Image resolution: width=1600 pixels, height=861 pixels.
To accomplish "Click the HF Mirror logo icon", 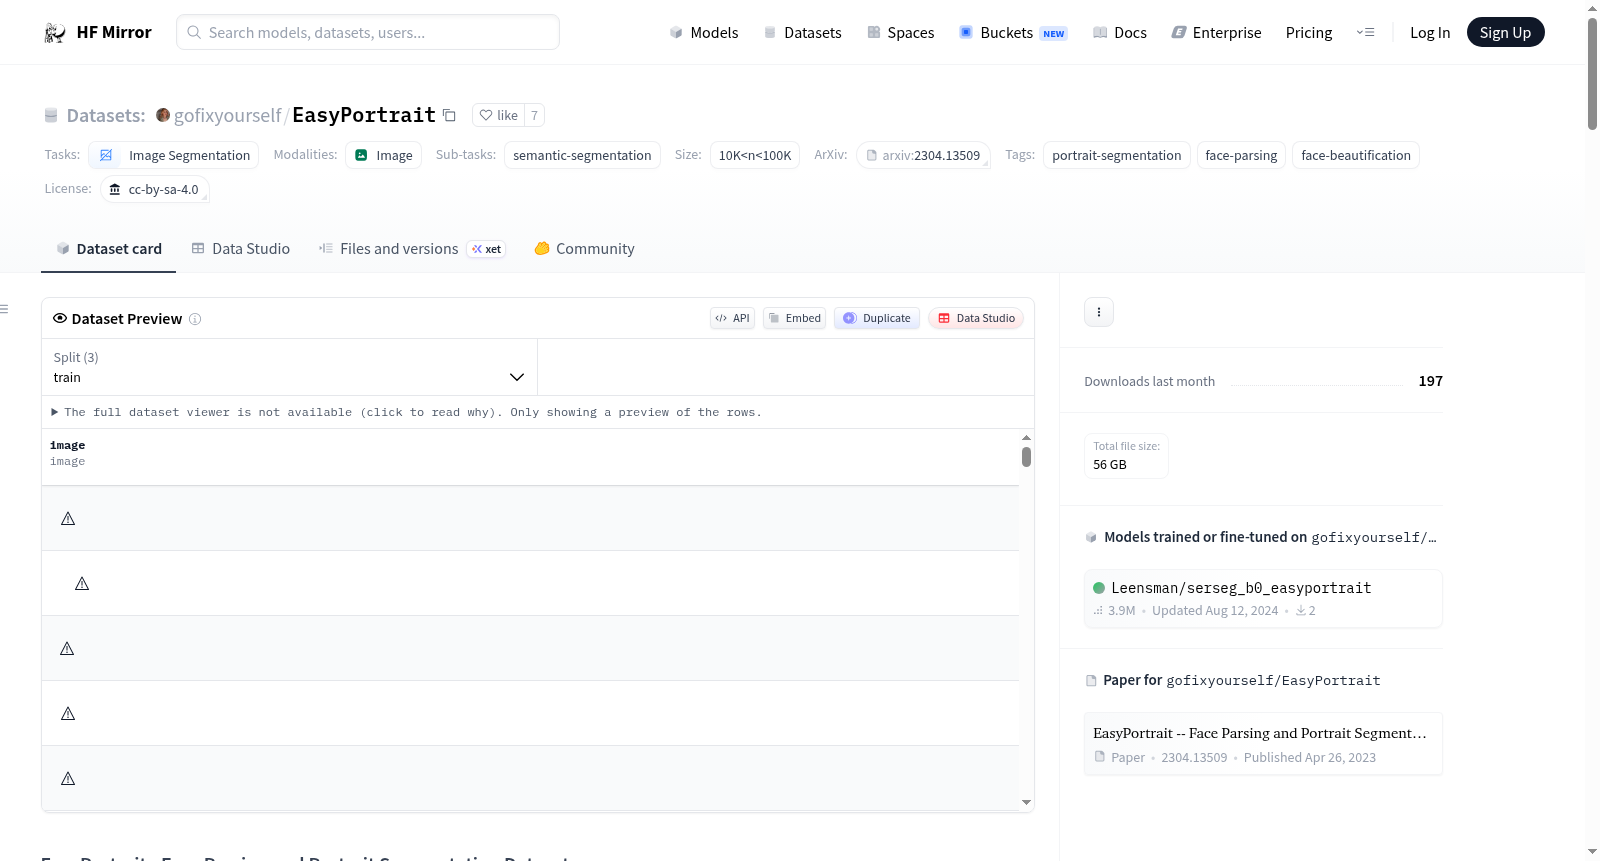I will 55,33.
